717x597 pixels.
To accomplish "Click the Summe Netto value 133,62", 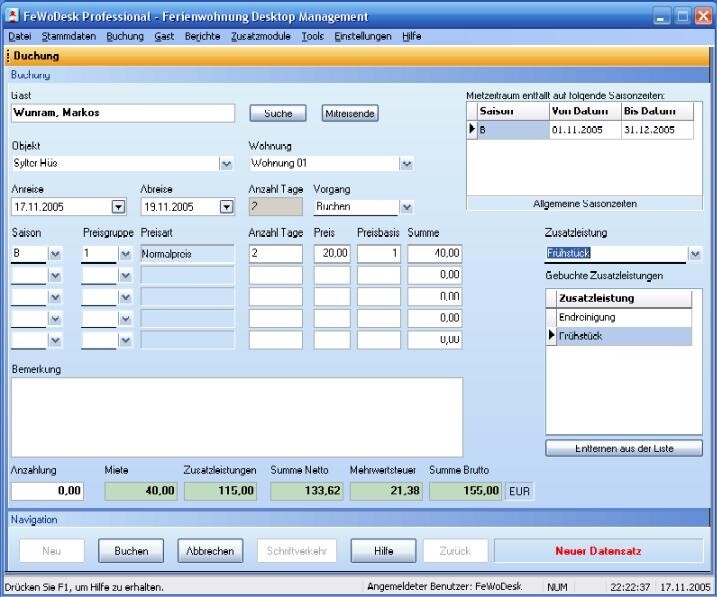I will (307, 491).
